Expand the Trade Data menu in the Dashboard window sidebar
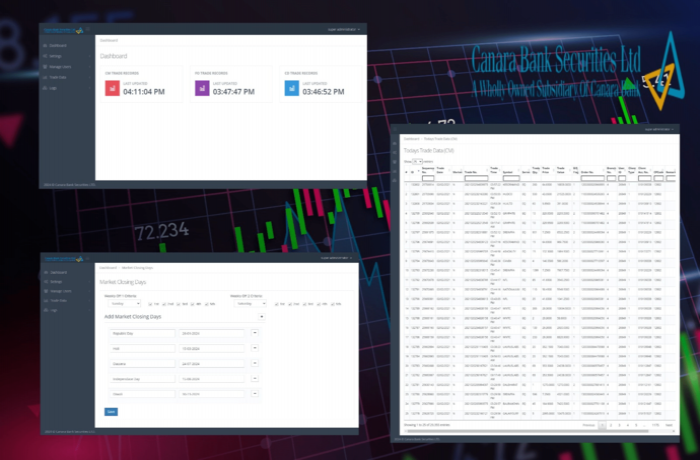700x460 pixels. pos(67,77)
